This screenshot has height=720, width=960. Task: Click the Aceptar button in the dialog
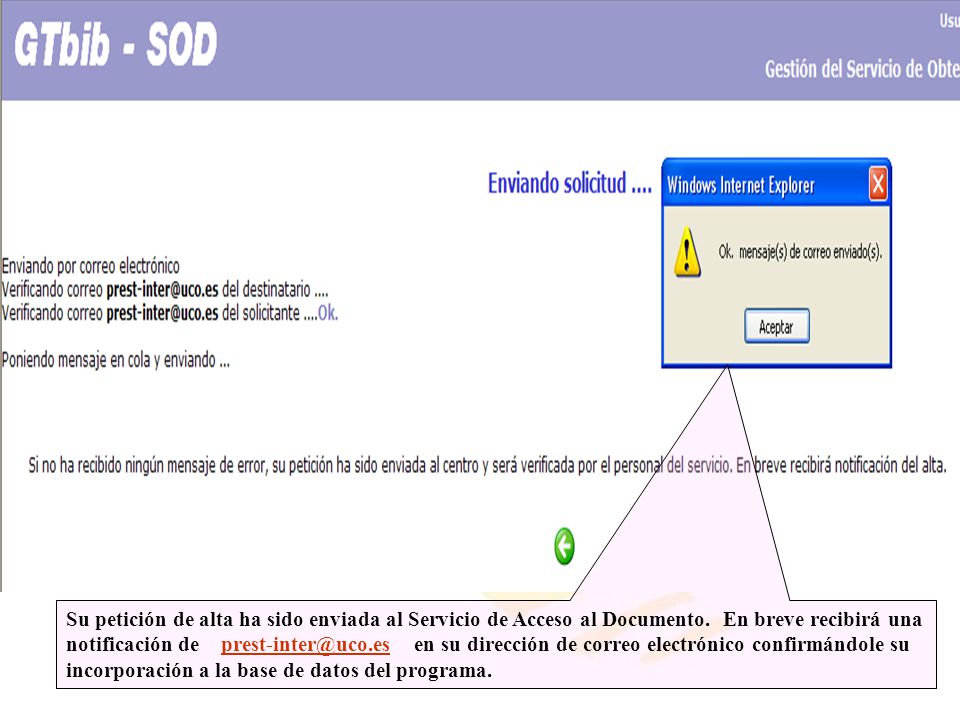tap(776, 326)
